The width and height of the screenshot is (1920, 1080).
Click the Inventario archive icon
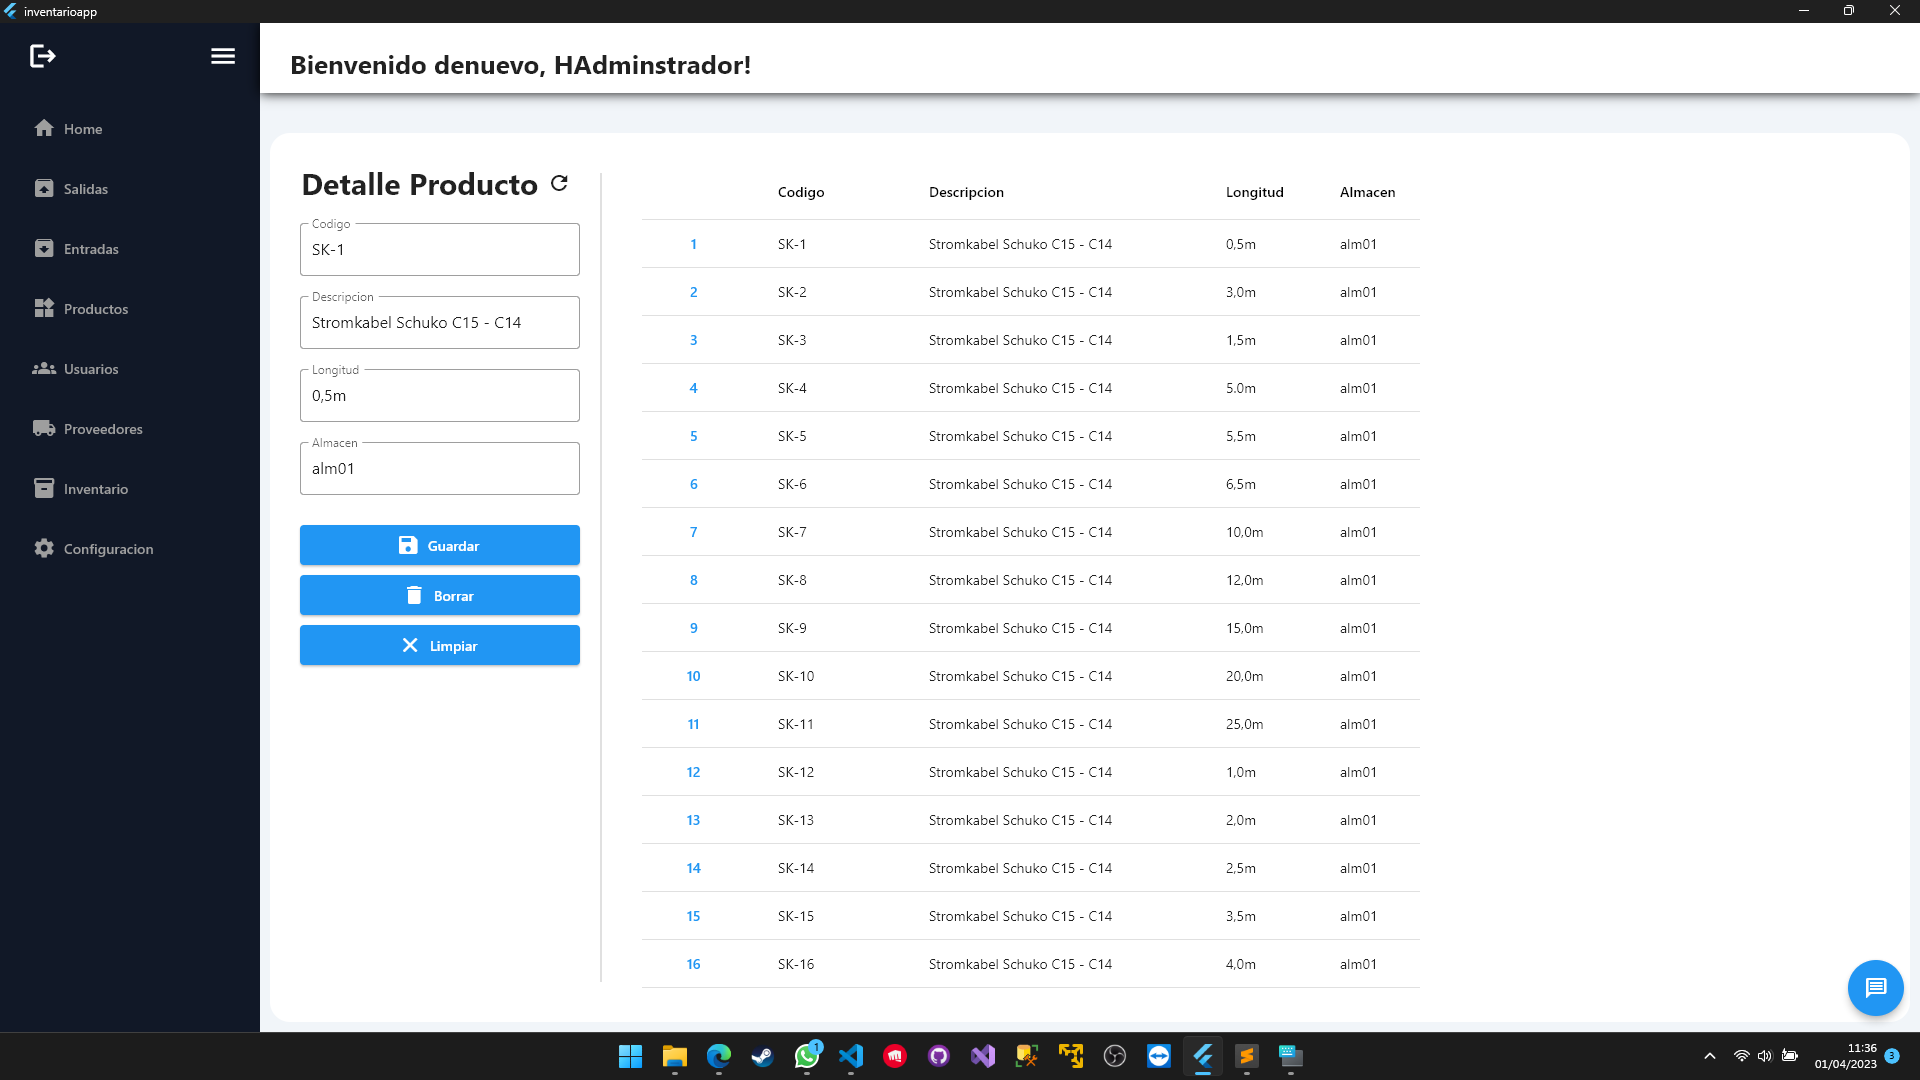click(44, 488)
